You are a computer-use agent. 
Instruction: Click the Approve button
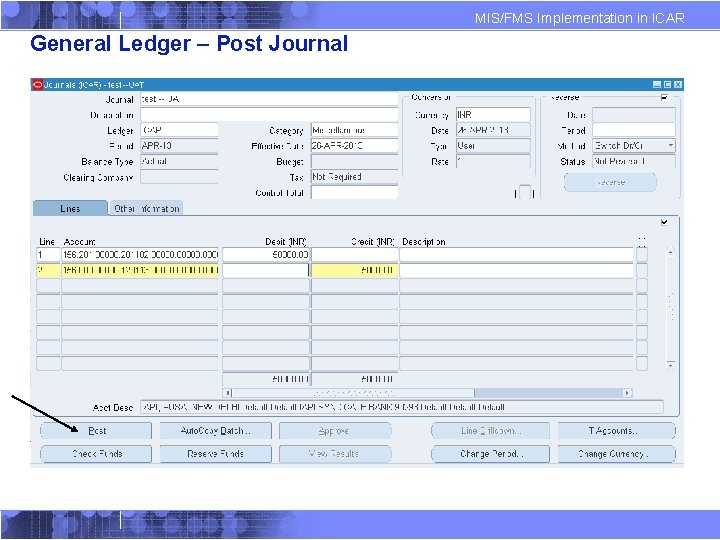click(335, 431)
